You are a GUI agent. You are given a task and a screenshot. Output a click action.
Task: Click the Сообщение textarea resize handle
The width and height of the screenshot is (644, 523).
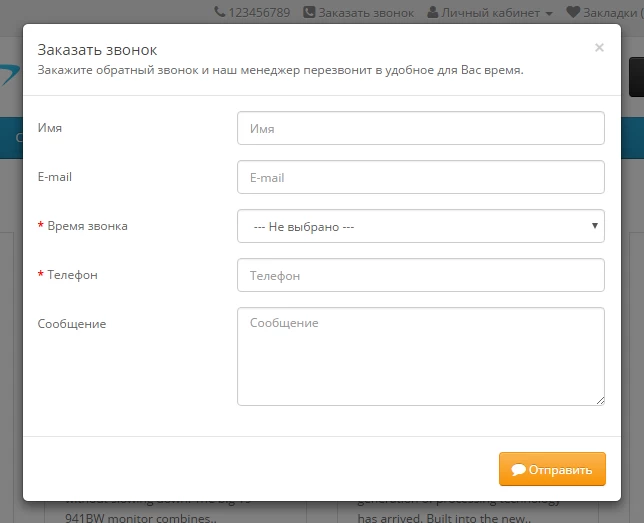pos(600,401)
